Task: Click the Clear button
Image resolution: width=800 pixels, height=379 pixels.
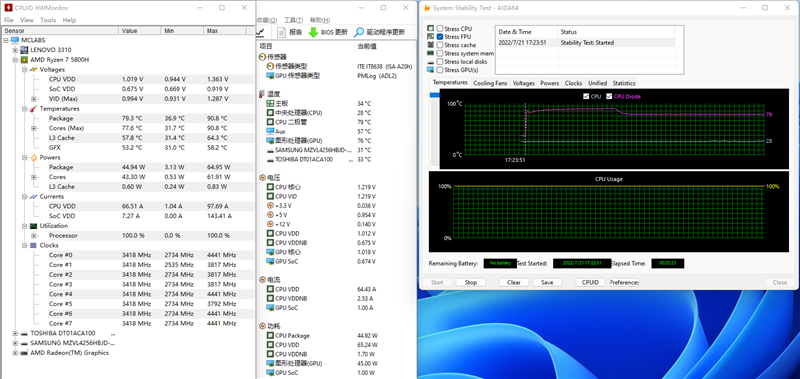Action: (514, 282)
